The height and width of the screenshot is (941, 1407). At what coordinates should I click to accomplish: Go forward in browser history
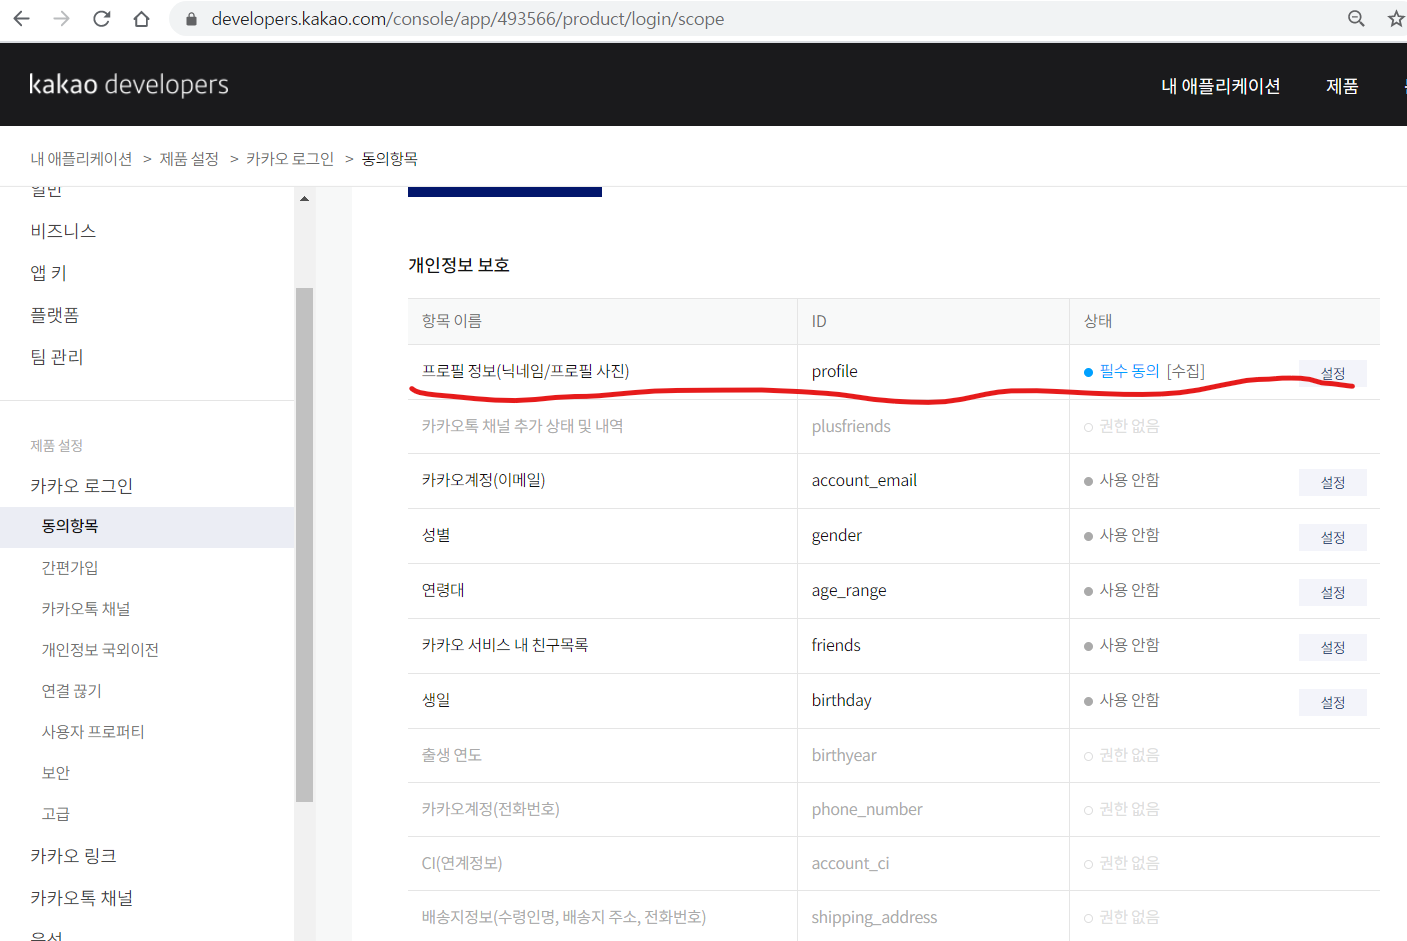61,19
